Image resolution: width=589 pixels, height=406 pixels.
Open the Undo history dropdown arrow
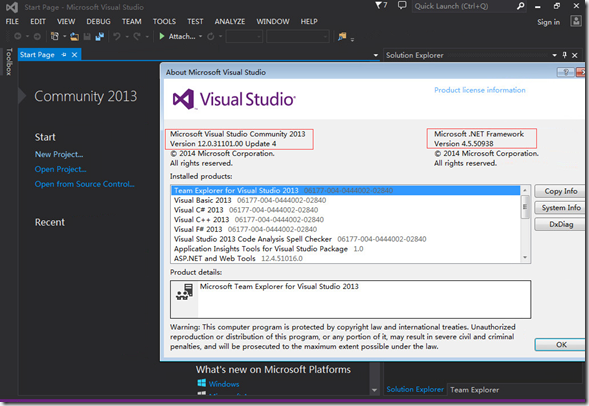pyautogui.click(x=127, y=36)
